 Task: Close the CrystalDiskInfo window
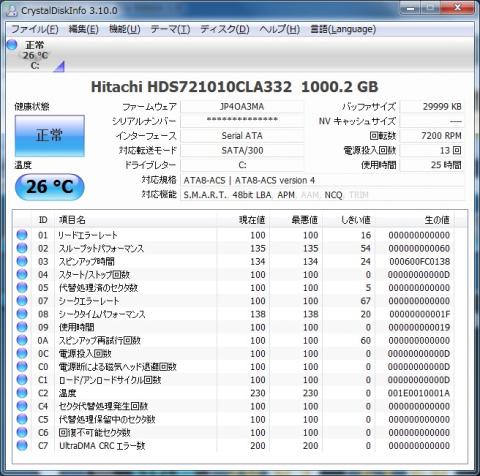458,7
